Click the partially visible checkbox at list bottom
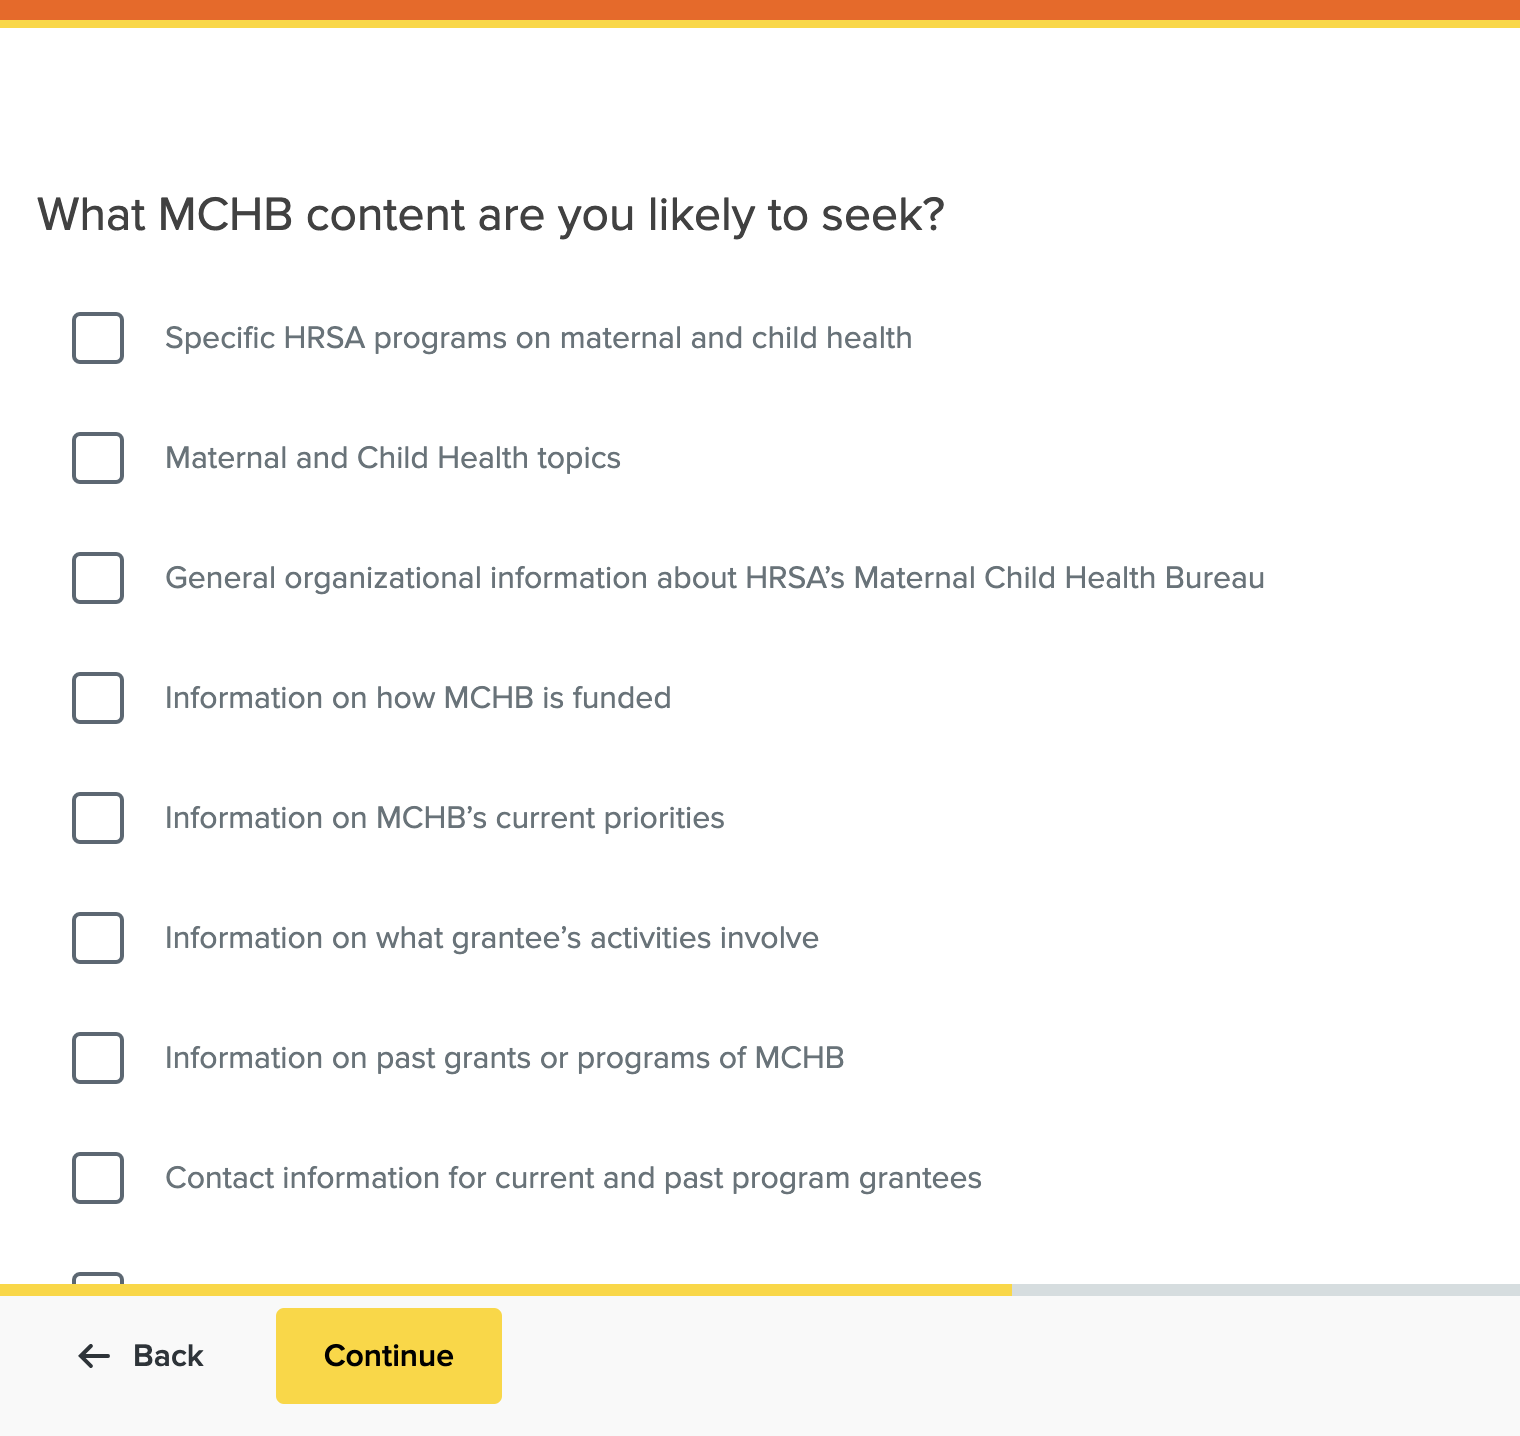1520x1436 pixels. [98, 1278]
